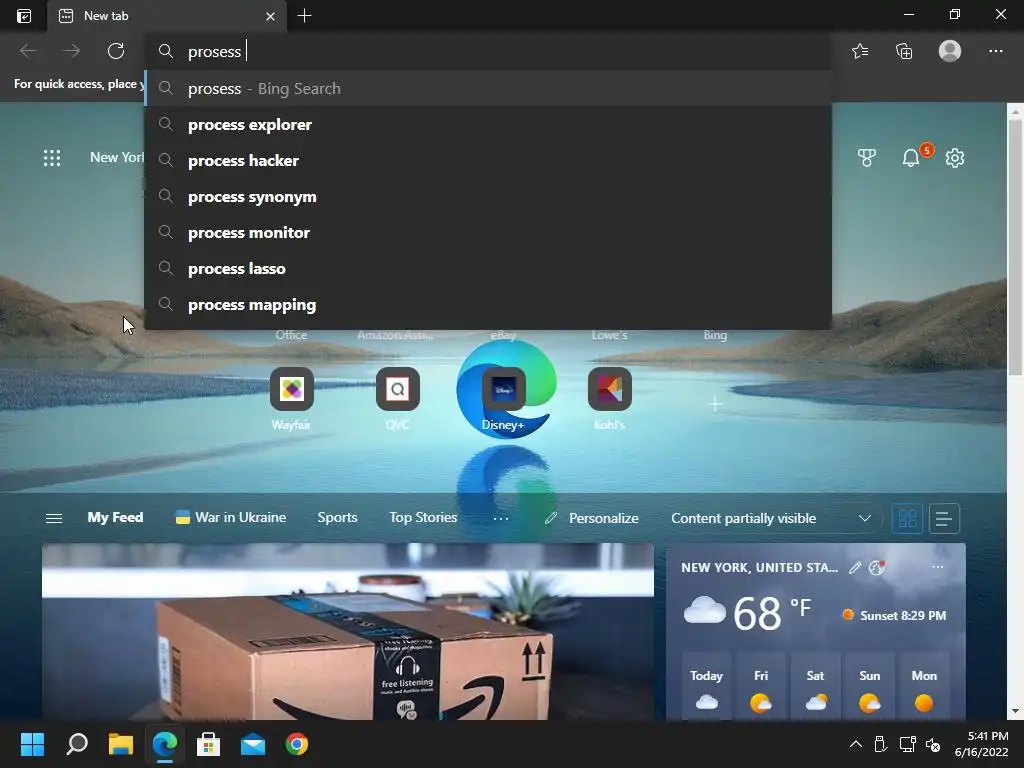Open the Rewards trophy icon
This screenshot has width=1024, height=768.
click(x=867, y=157)
